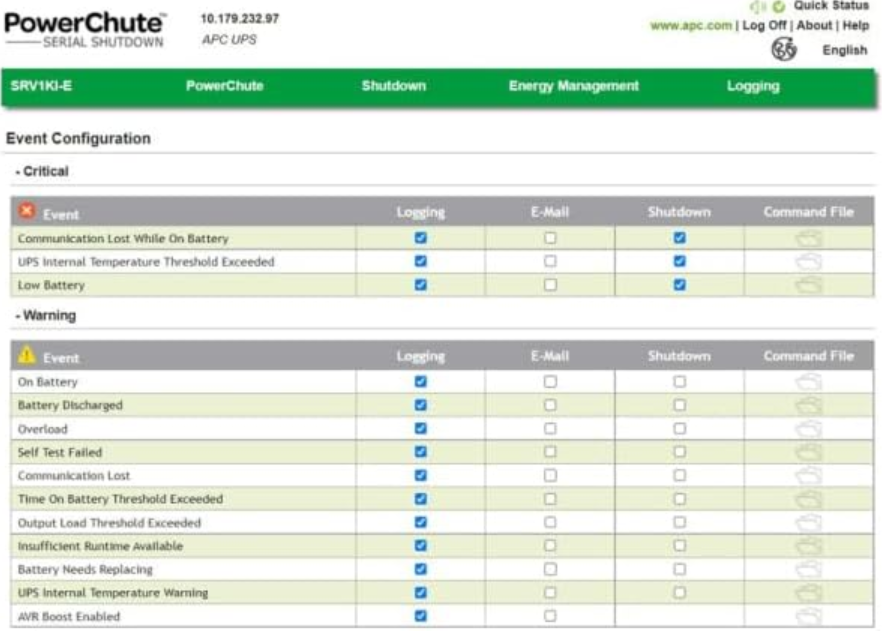Viewport: 882px width, 633px height.
Task: Click the PowerChute Serial Shutdown logo
Action: (x=84, y=30)
